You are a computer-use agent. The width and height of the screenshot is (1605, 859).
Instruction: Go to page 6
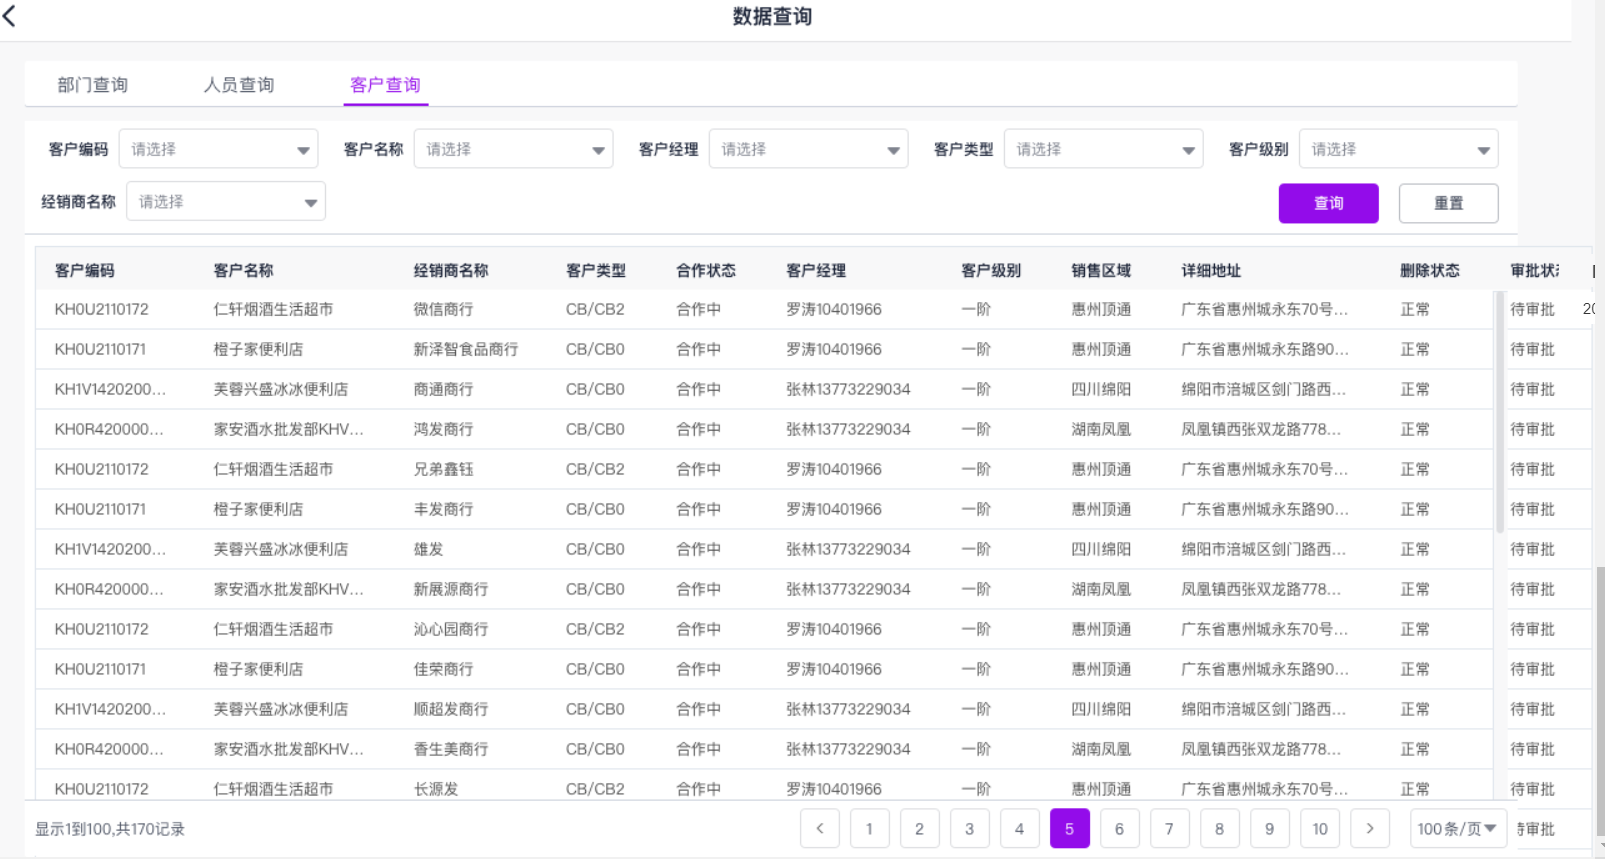(x=1120, y=829)
